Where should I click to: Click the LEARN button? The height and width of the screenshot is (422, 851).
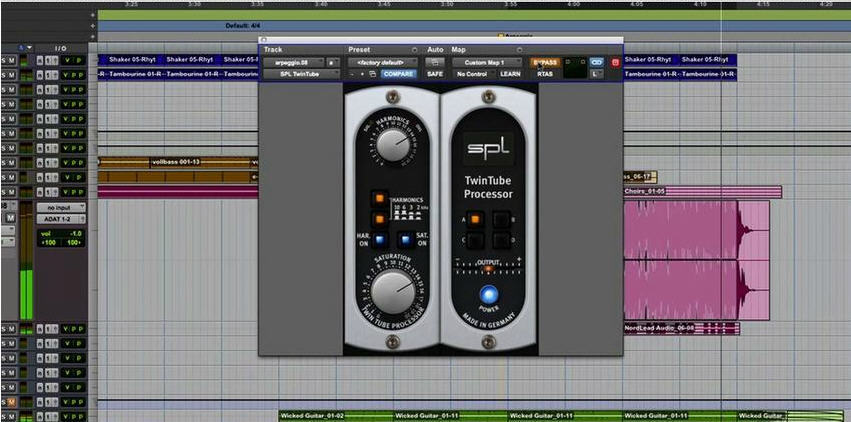click(x=510, y=74)
